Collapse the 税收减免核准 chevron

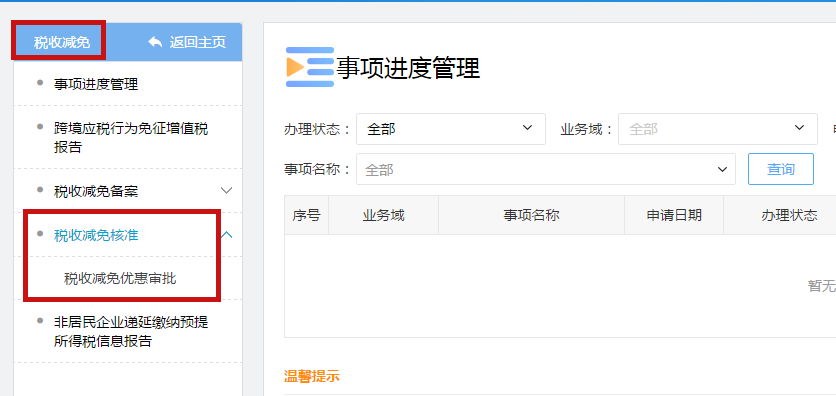pyautogui.click(x=227, y=235)
